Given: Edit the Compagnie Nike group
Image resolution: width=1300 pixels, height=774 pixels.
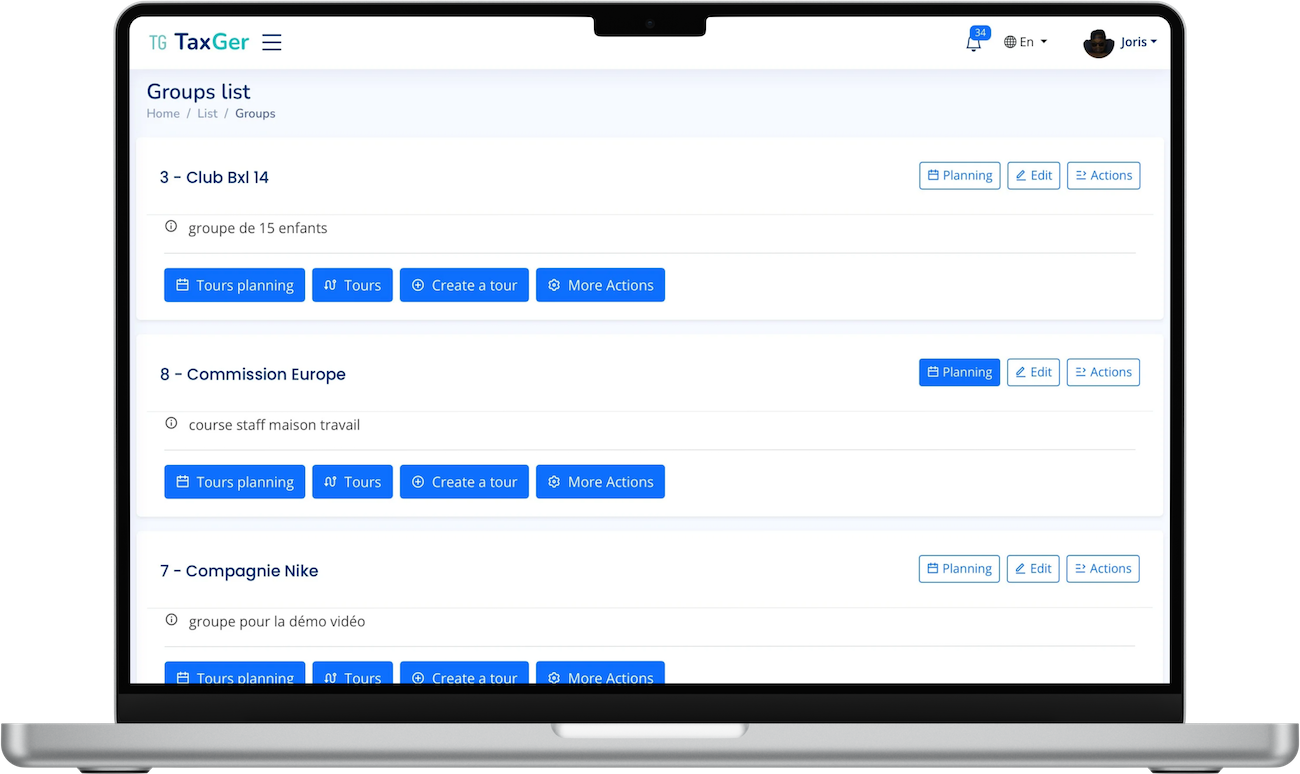Looking at the screenshot, I should [1033, 569].
